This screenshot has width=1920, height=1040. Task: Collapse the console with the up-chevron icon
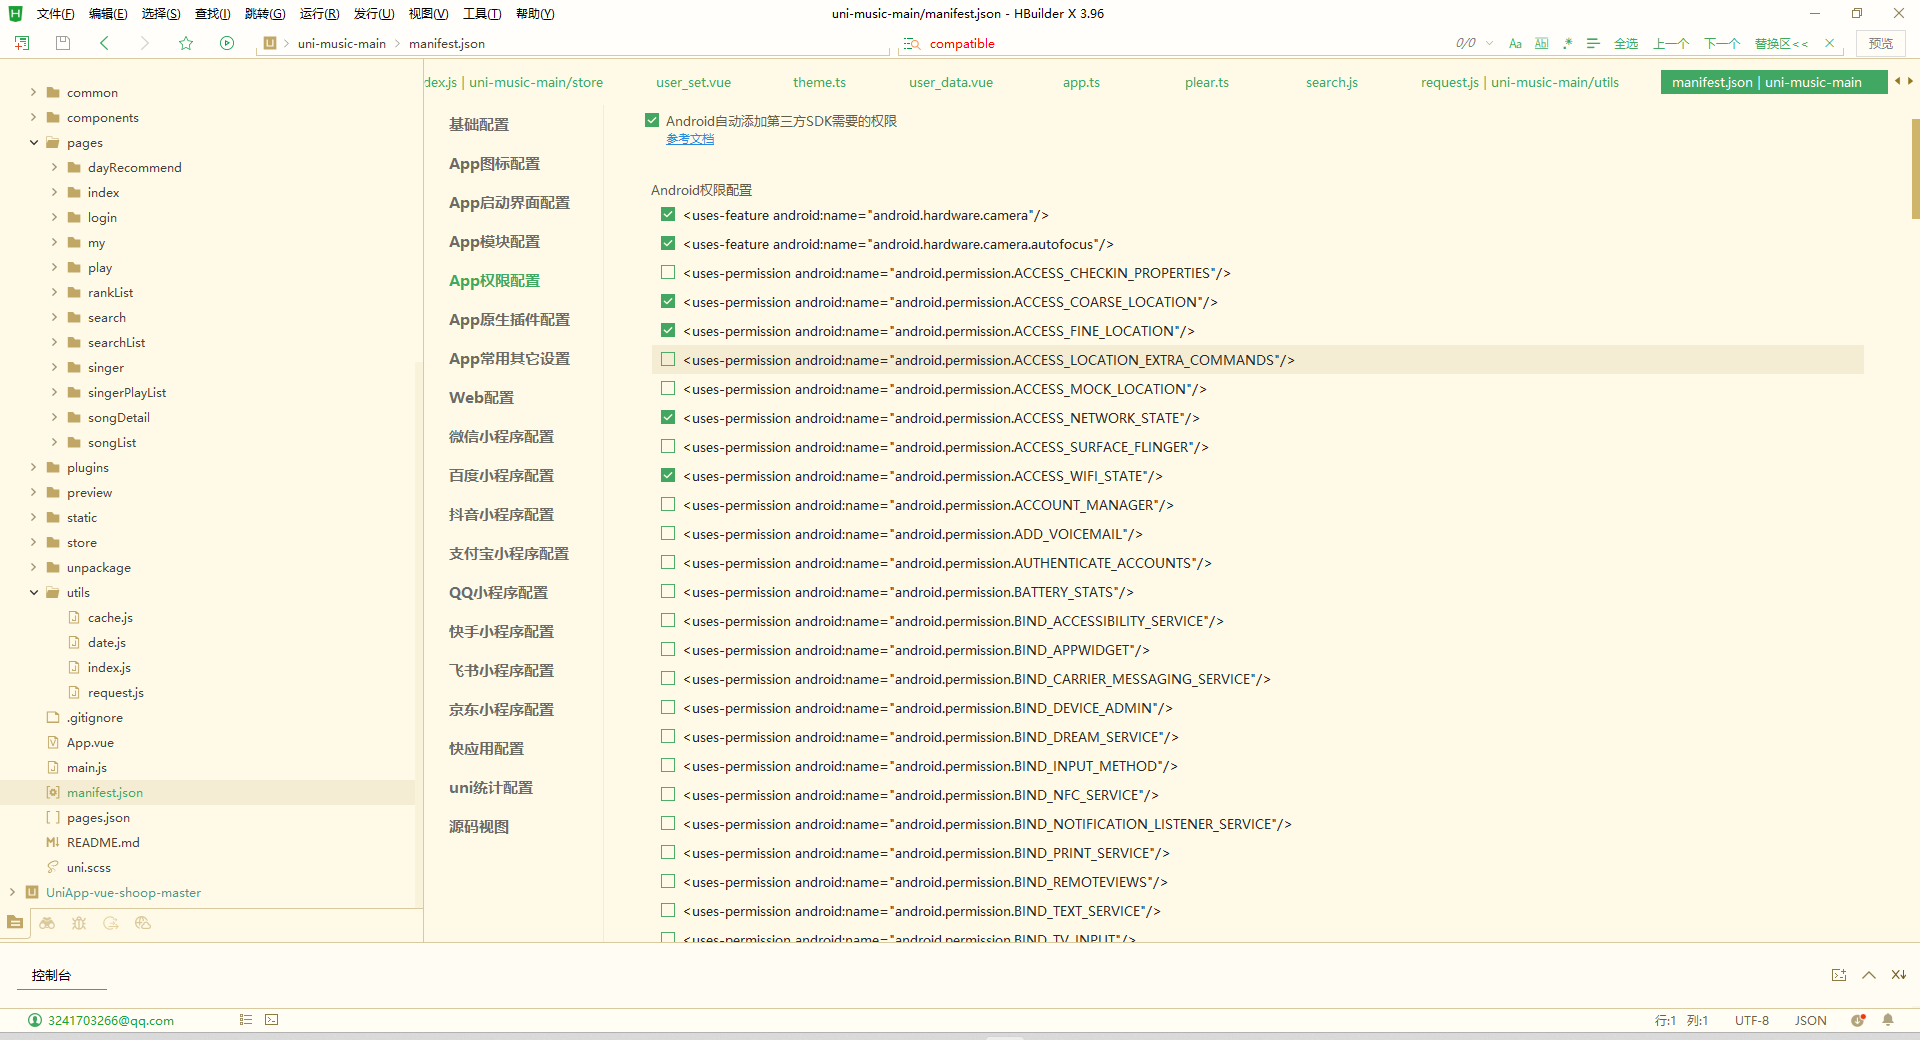click(1869, 975)
